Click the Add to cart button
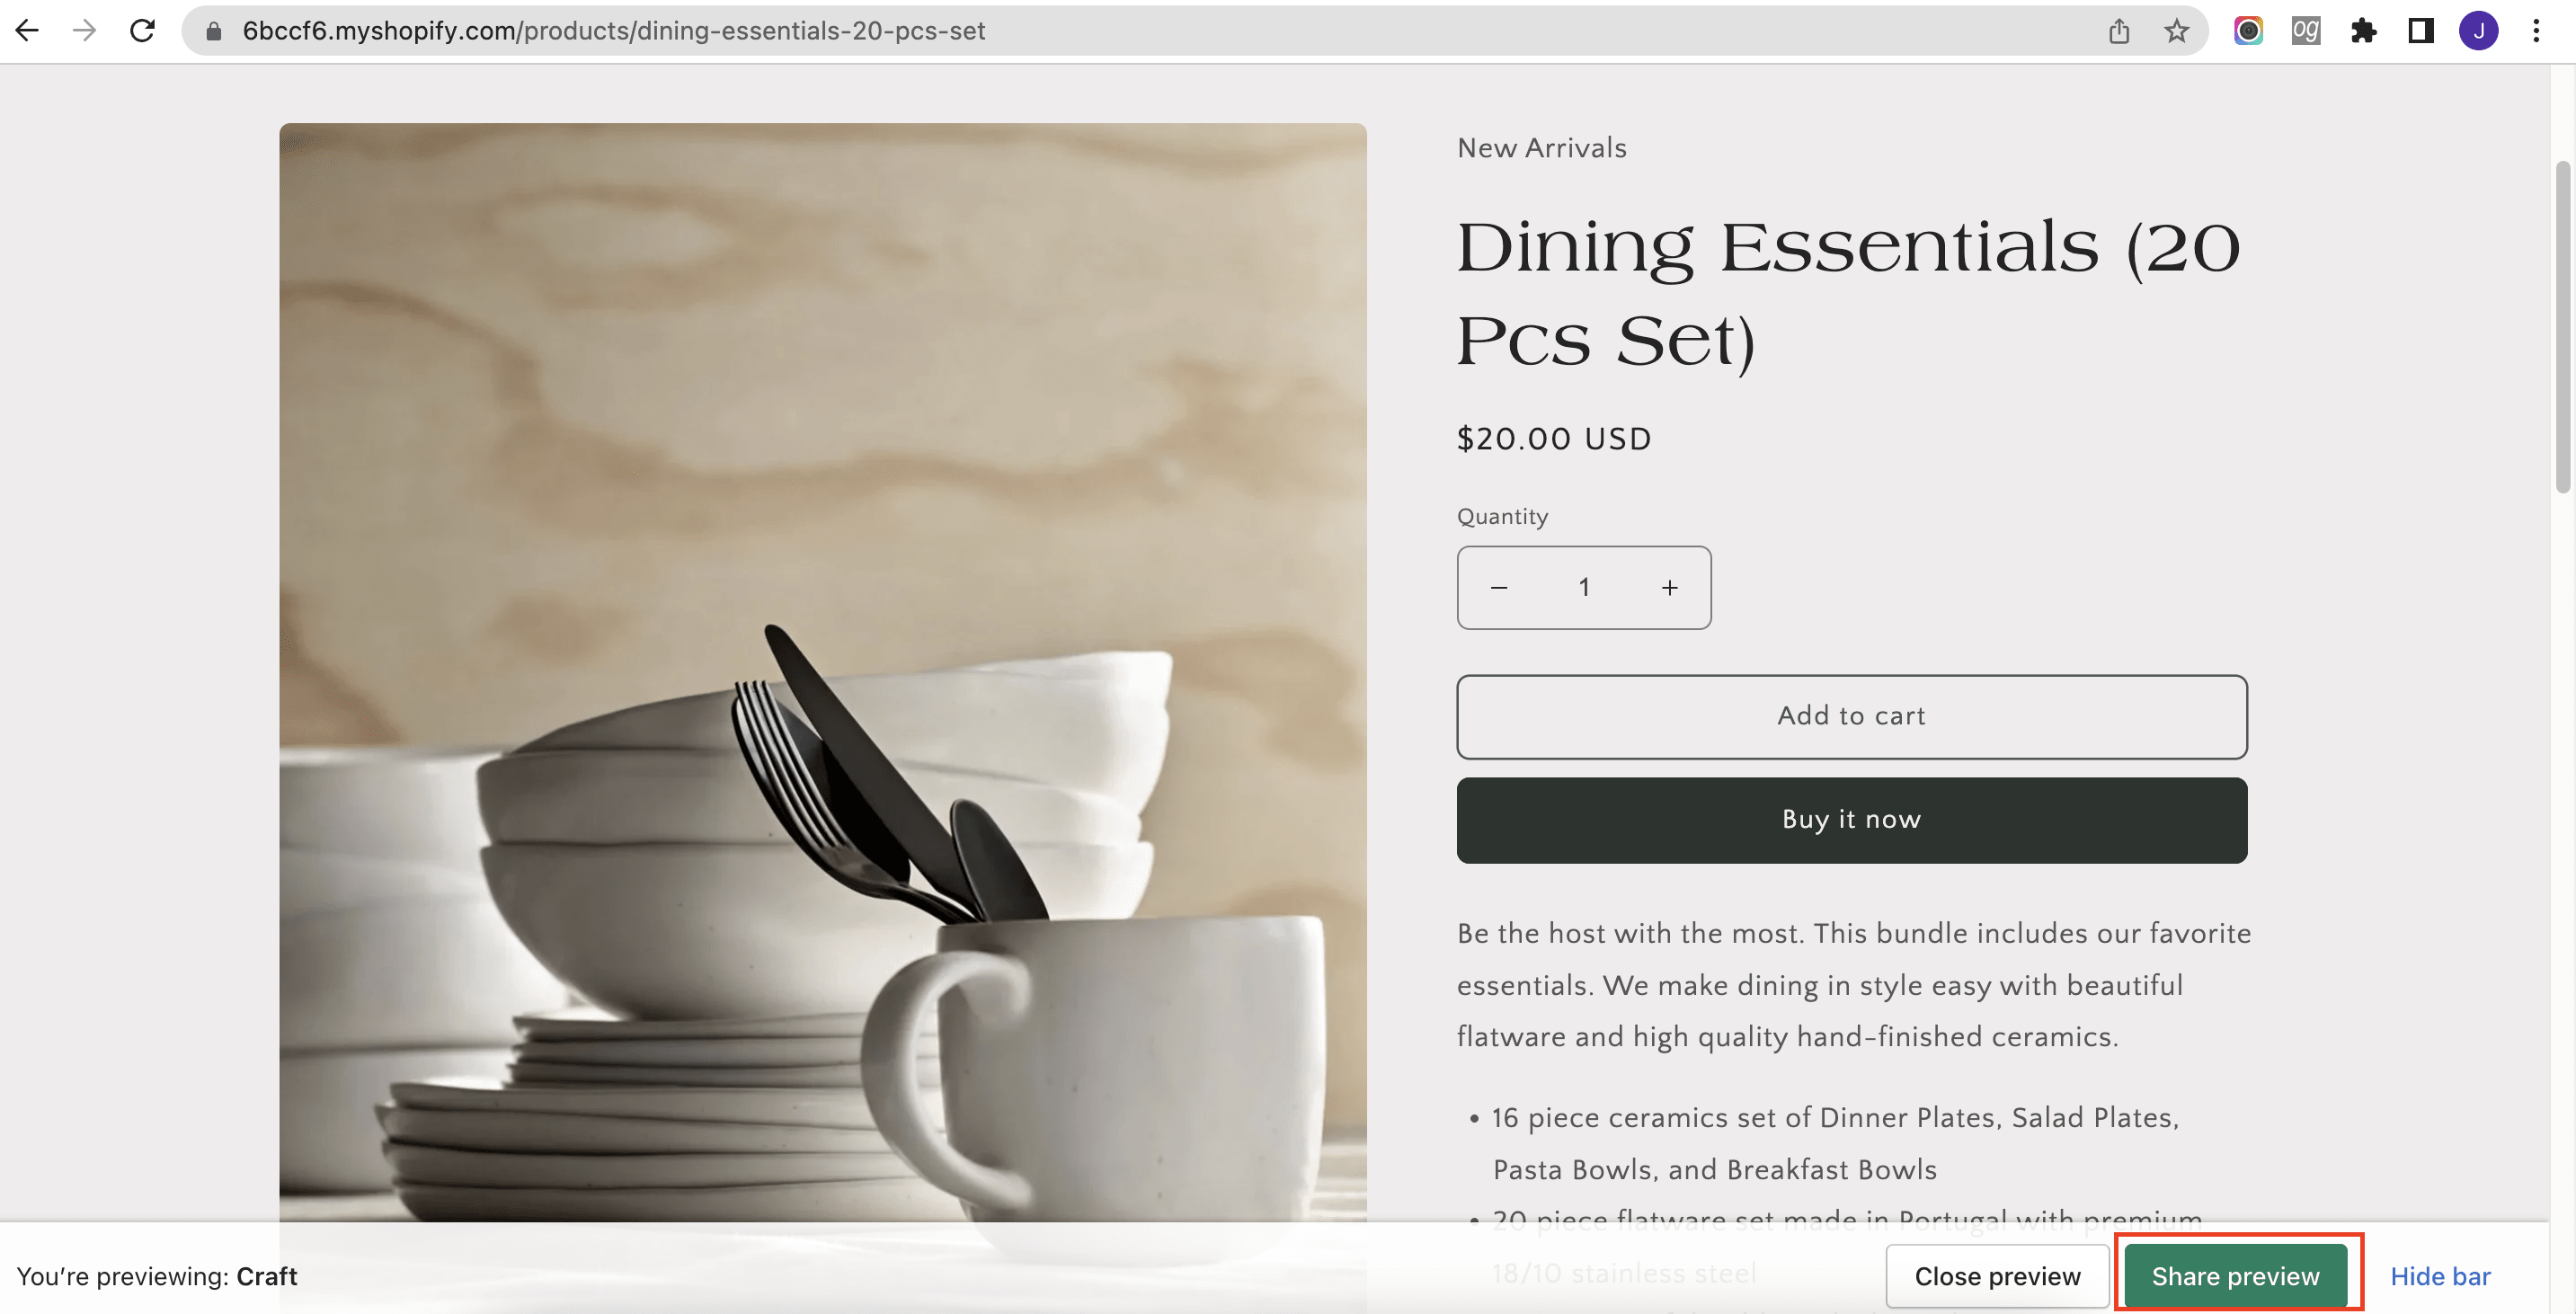Image resolution: width=2576 pixels, height=1314 pixels. (x=1851, y=716)
